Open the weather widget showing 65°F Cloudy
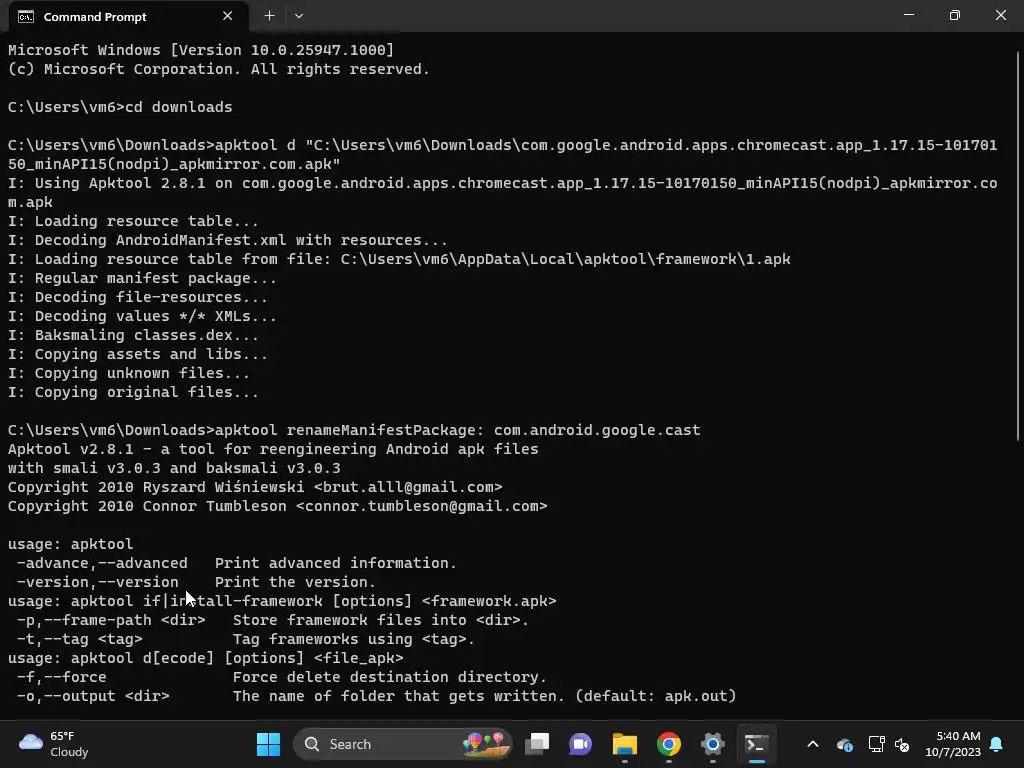This screenshot has width=1024, height=768. 54,744
